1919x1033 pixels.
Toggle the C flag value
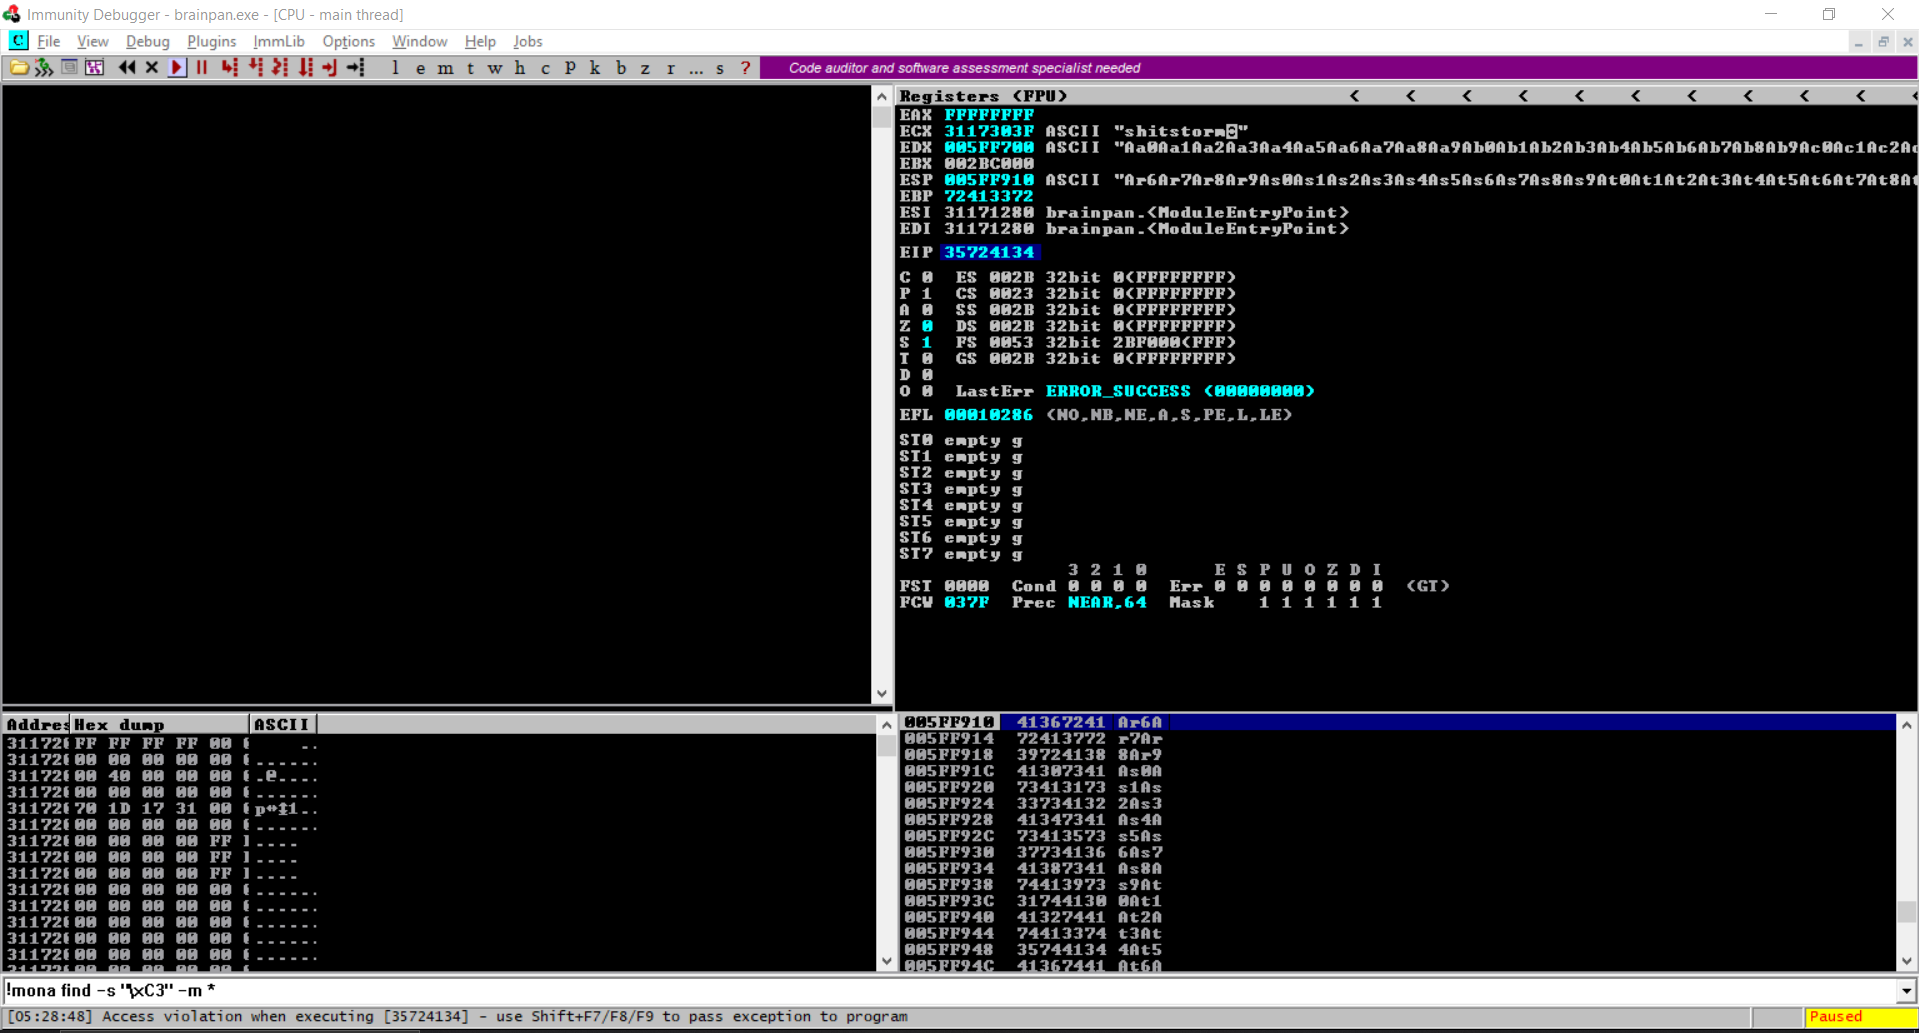tap(927, 277)
